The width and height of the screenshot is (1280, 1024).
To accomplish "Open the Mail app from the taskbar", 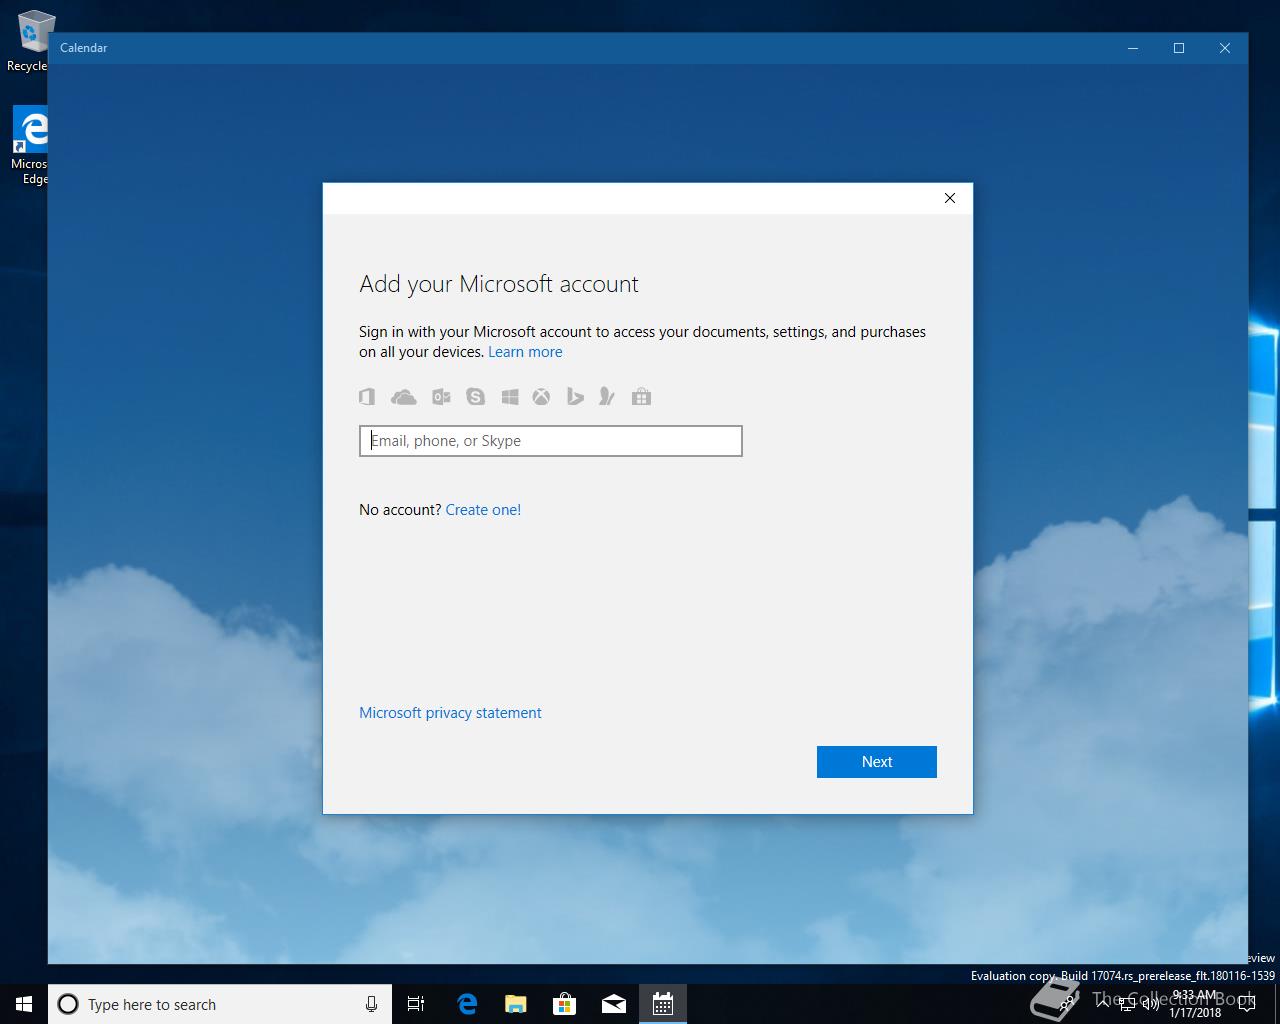I will click(614, 1004).
